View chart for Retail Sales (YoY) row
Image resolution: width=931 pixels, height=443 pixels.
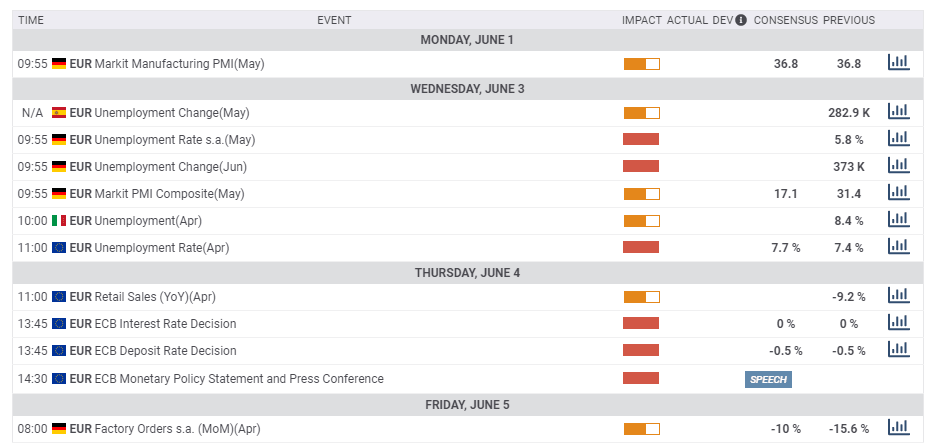pos(898,296)
